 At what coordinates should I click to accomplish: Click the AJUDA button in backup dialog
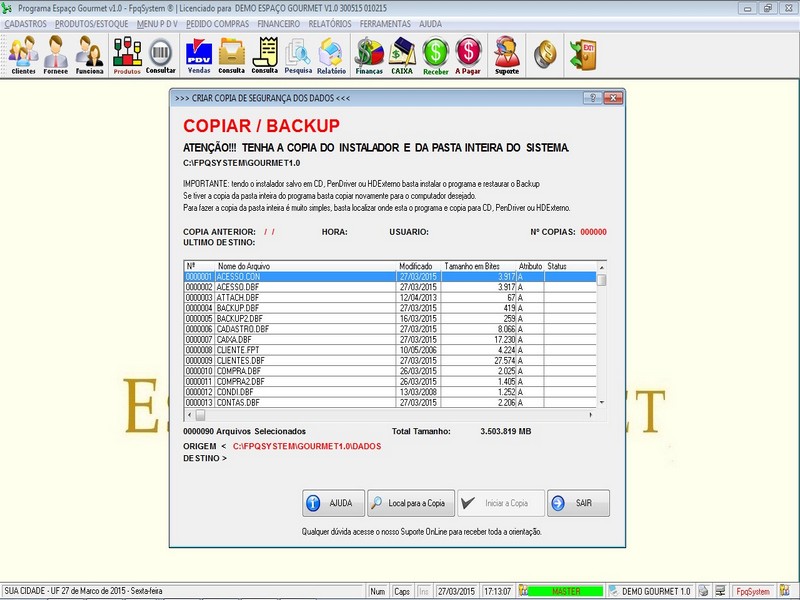point(333,503)
